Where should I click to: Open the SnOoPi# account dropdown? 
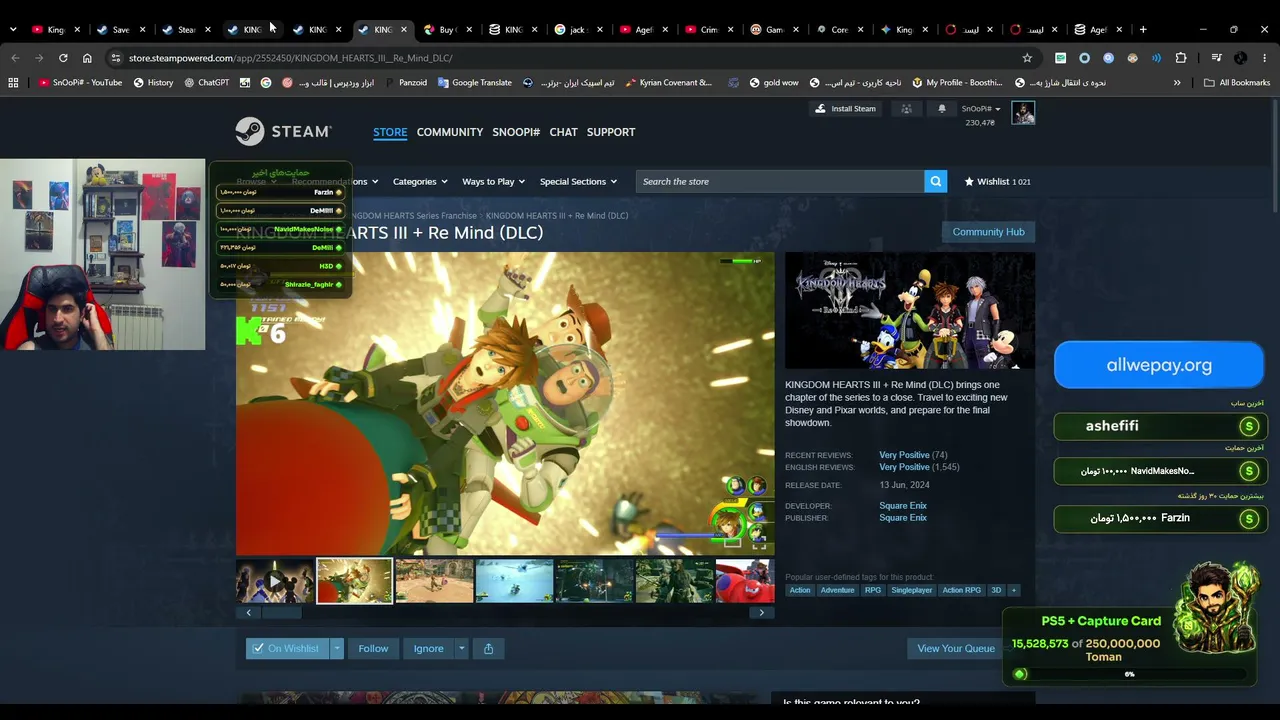click(981, 109)
